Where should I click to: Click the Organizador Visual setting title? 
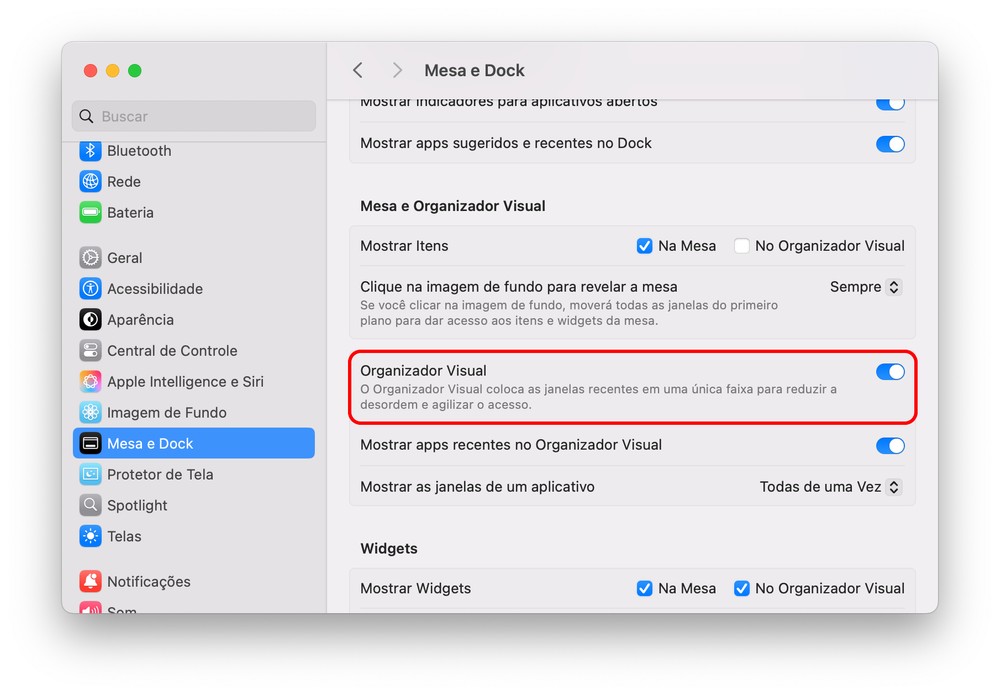(423, 370)
